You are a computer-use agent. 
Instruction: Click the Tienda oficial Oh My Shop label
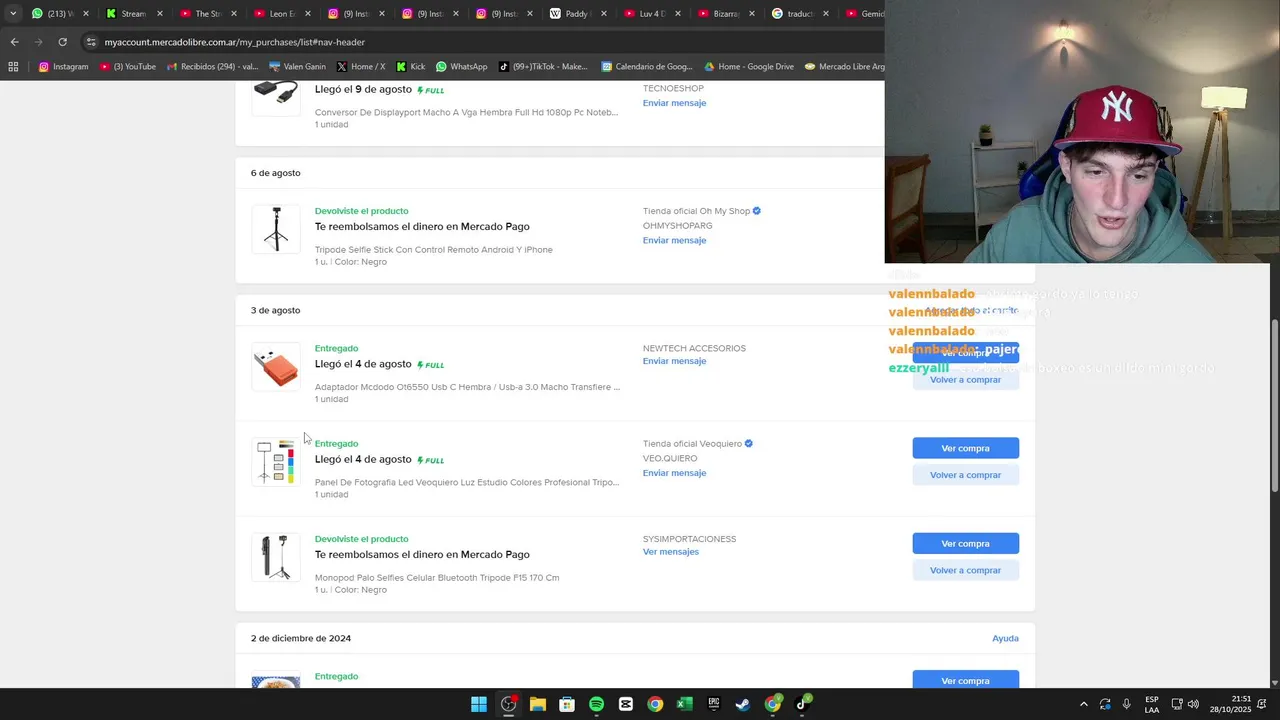click(x=696, y=211)
